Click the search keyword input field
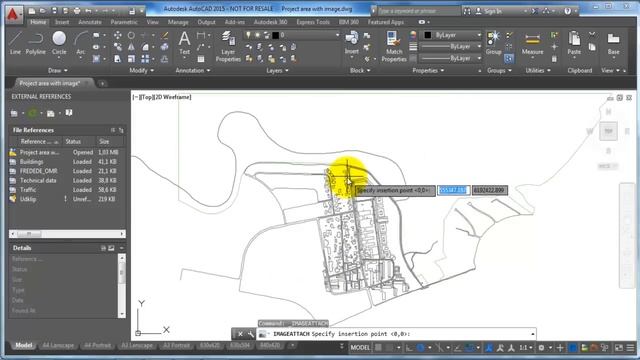The image size is (640, 360). pos(418,11)
